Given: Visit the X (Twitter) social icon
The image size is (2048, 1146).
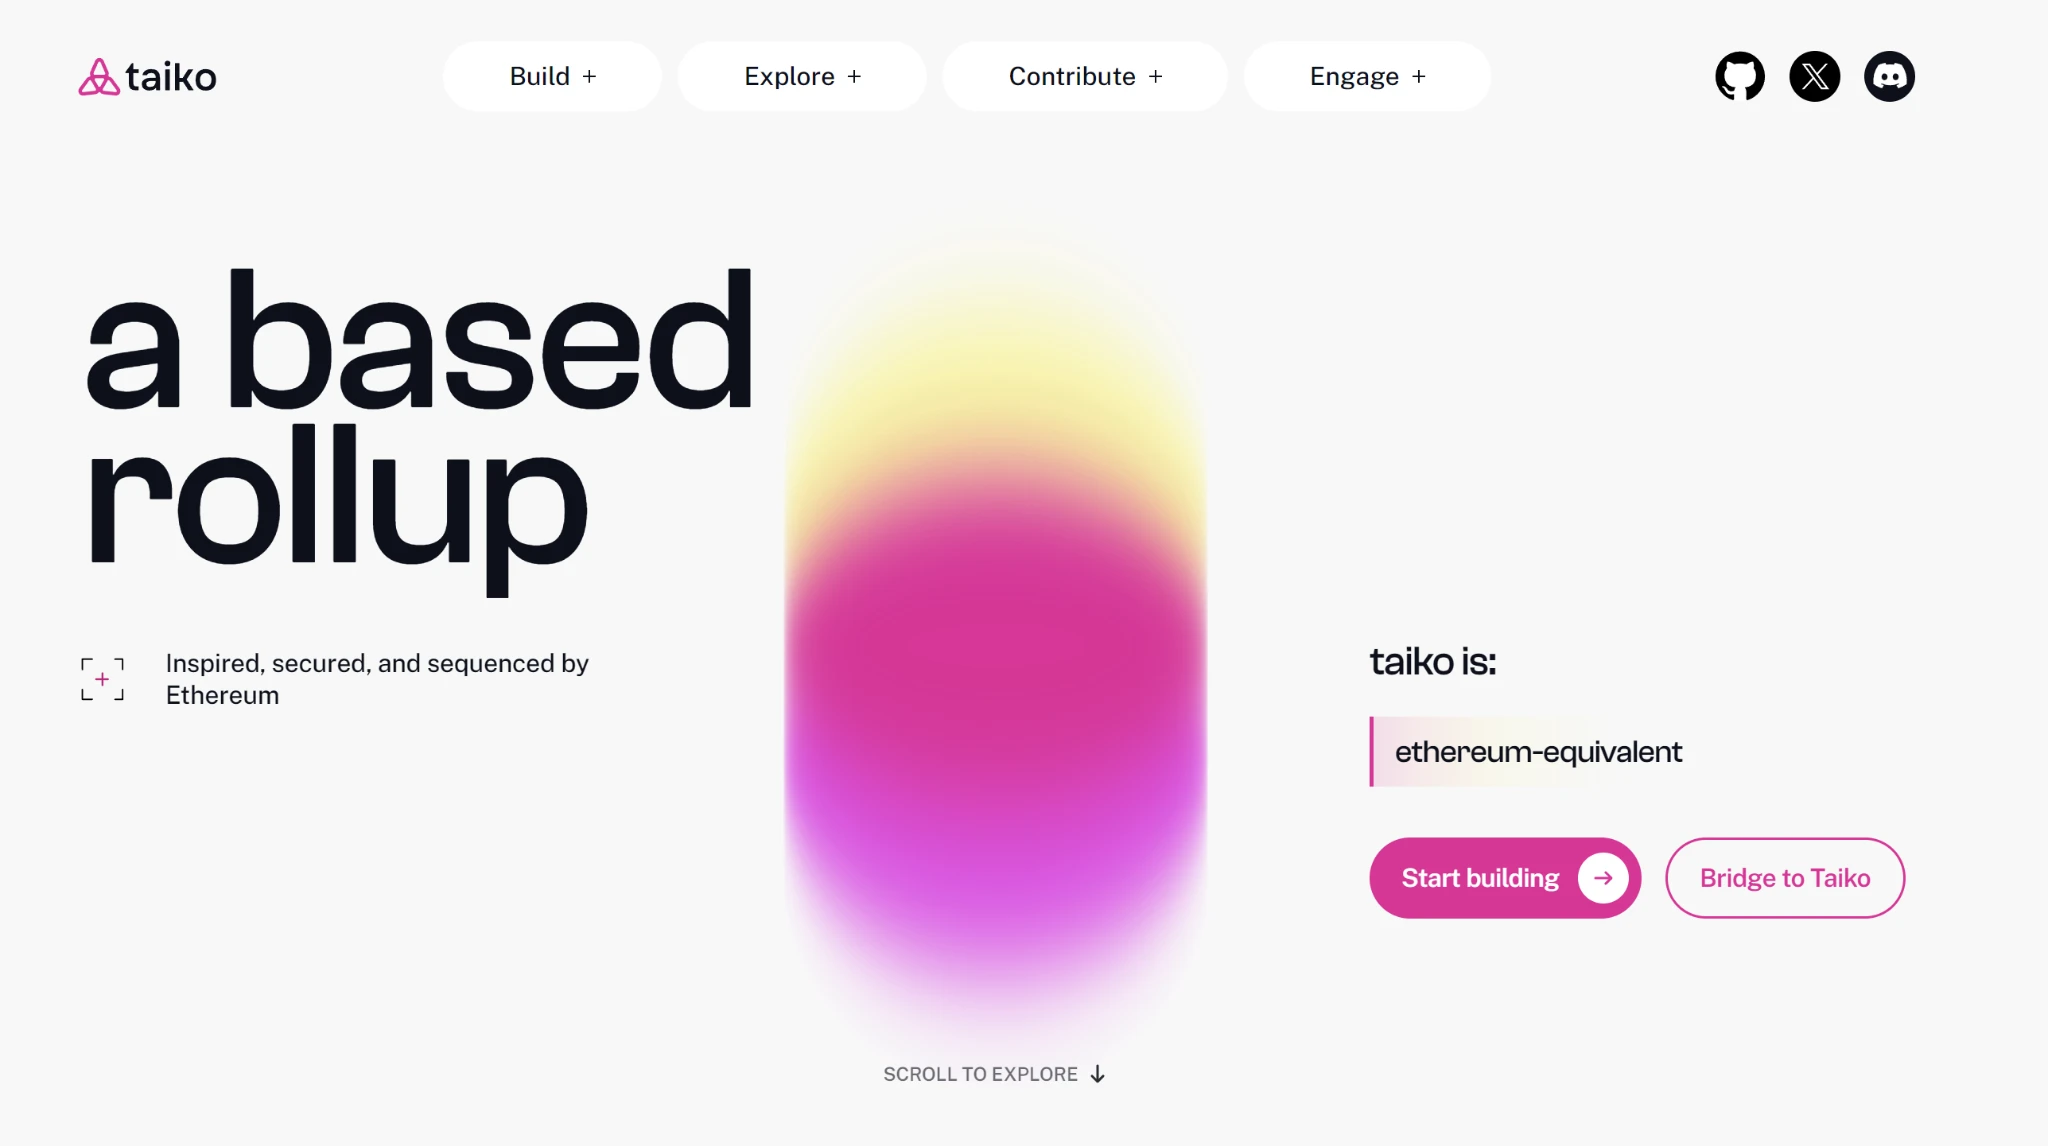Looking at the screenshot, I should coord(1815,76).
